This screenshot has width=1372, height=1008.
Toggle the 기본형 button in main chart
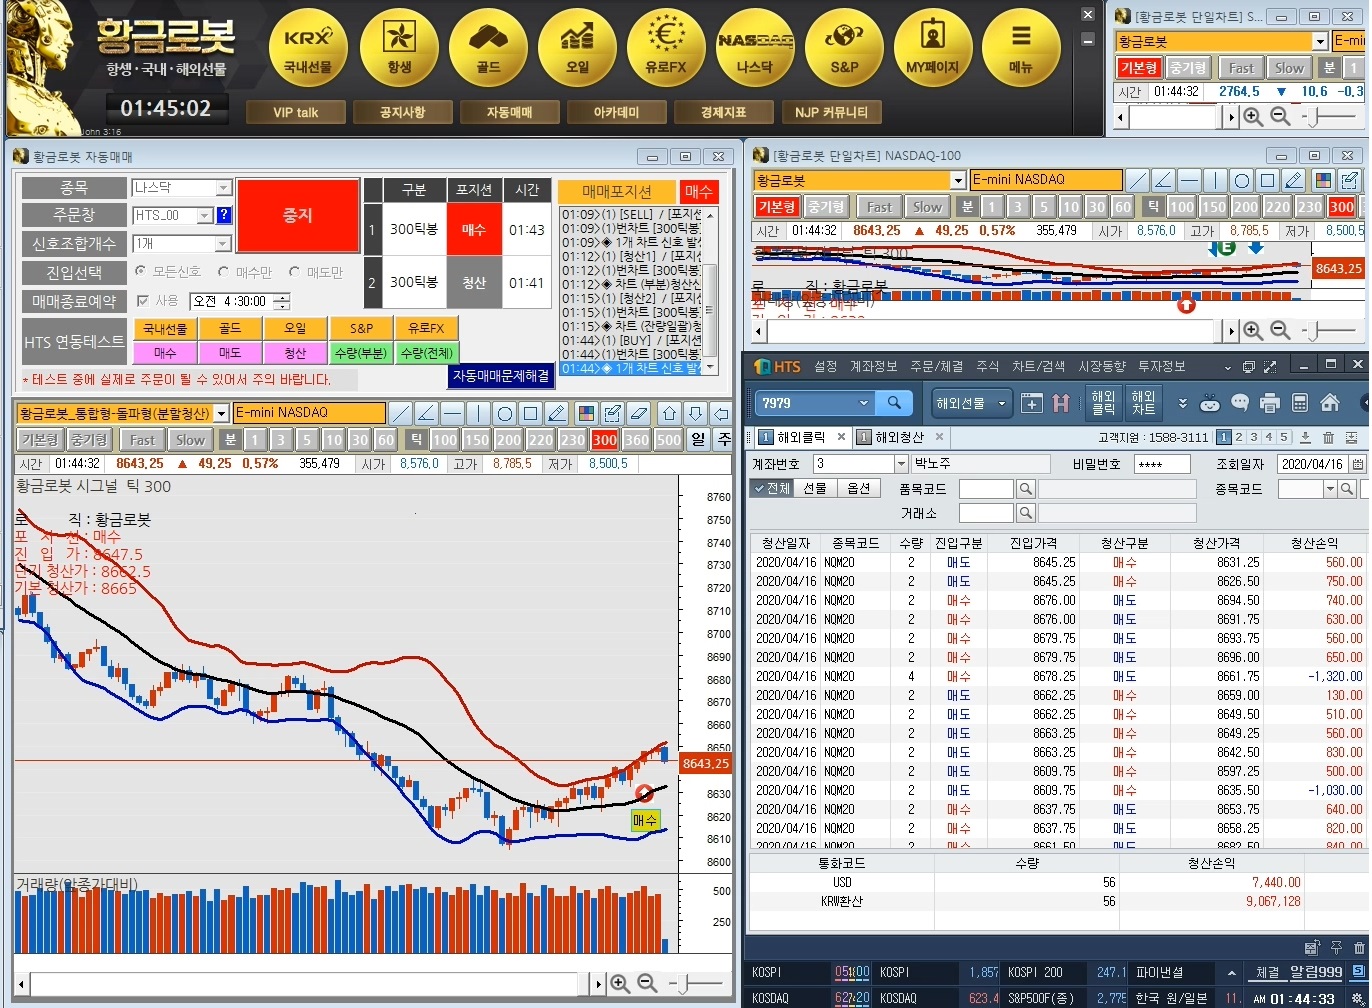pos(40,440)
